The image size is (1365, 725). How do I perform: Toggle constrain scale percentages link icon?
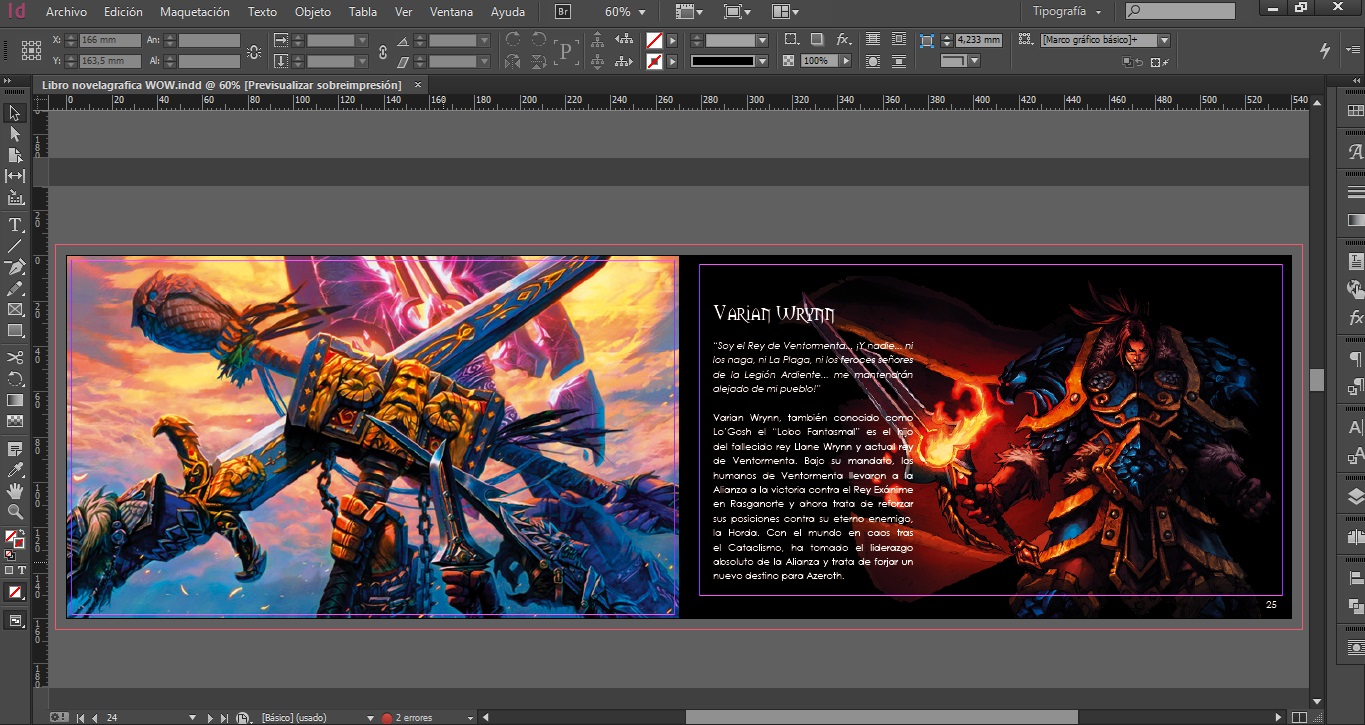pyautogui.click(x=383, y=51)
